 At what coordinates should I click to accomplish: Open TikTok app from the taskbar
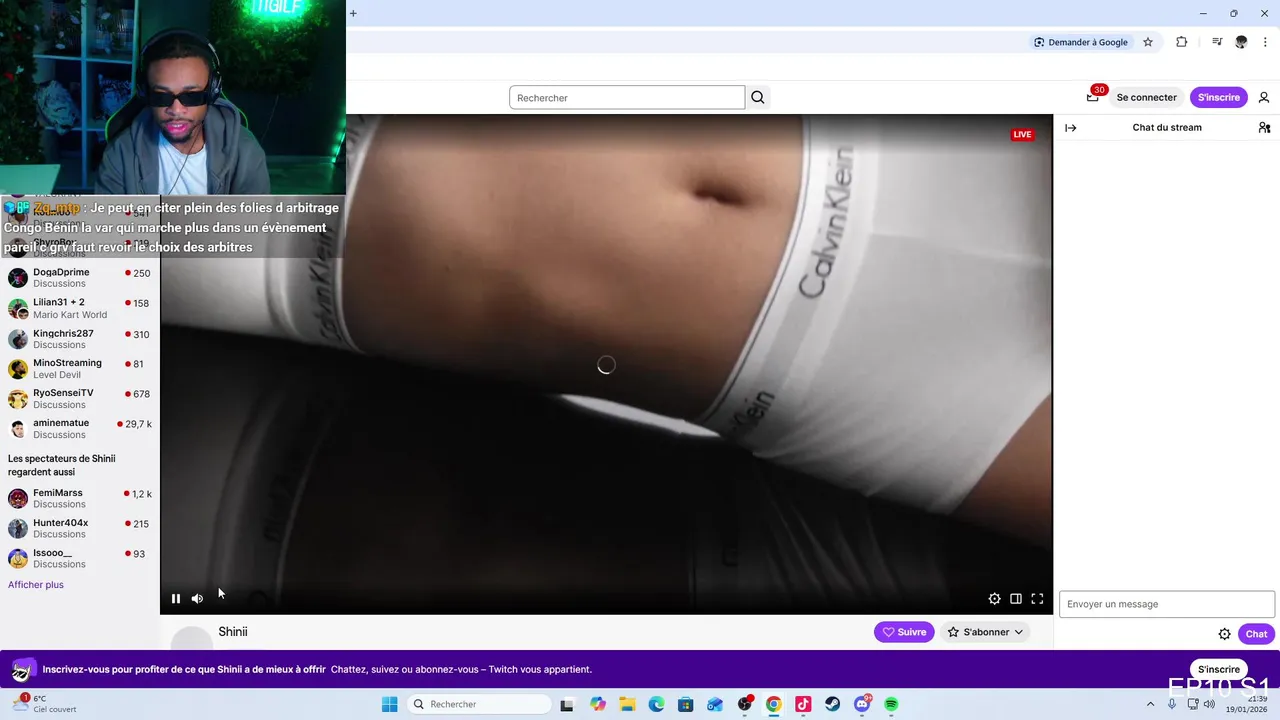(803, 704)
